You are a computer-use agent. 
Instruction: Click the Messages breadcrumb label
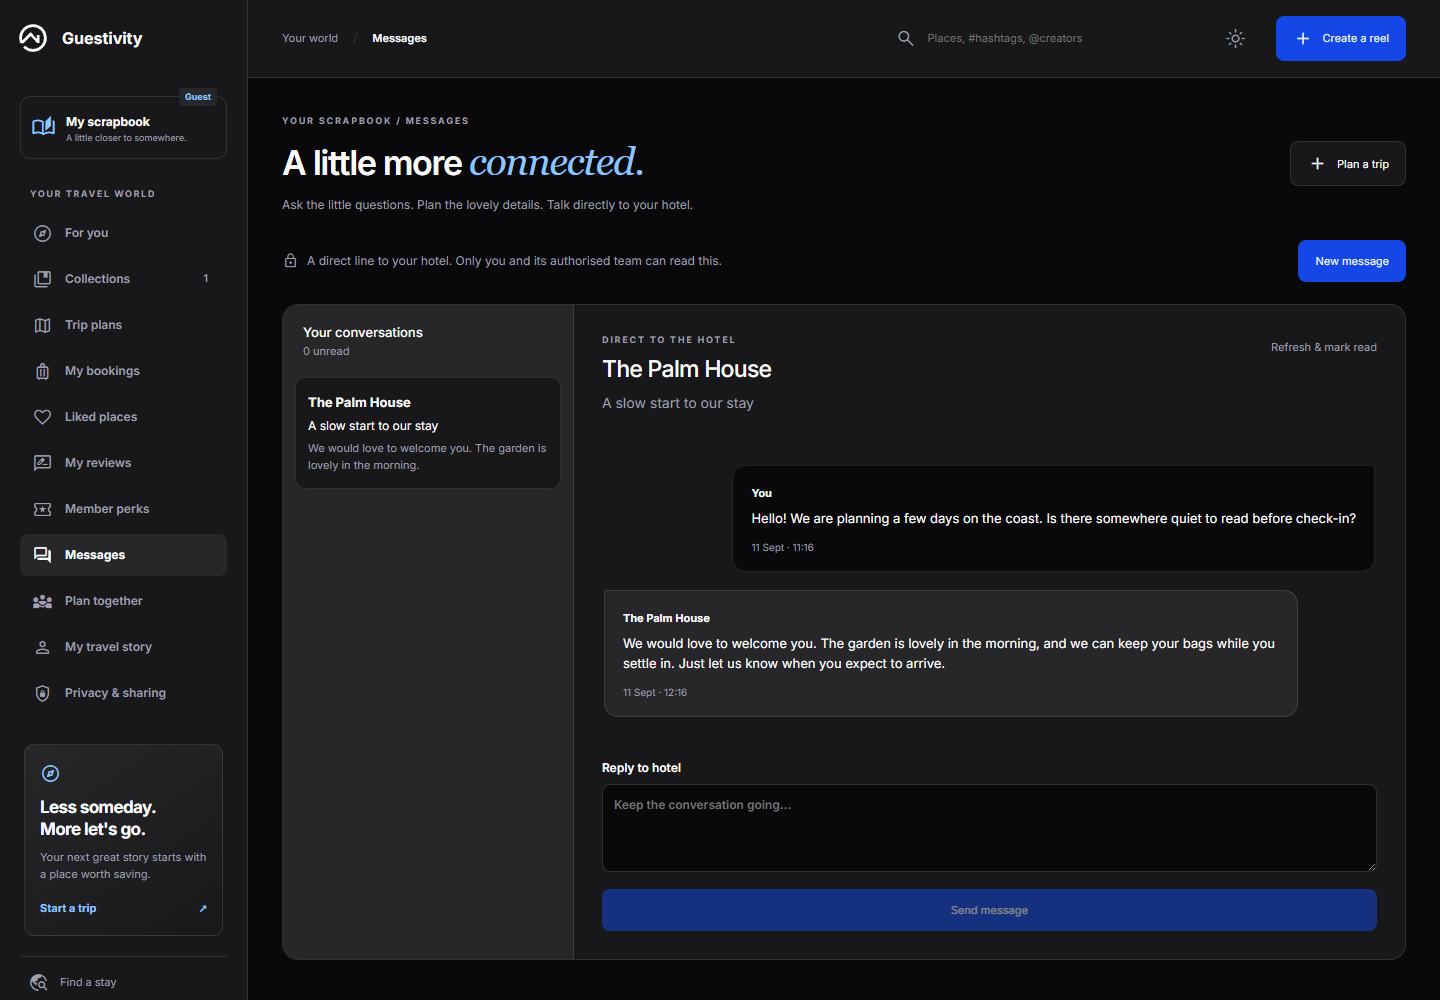pyautogui.click(x=399, y=38)
